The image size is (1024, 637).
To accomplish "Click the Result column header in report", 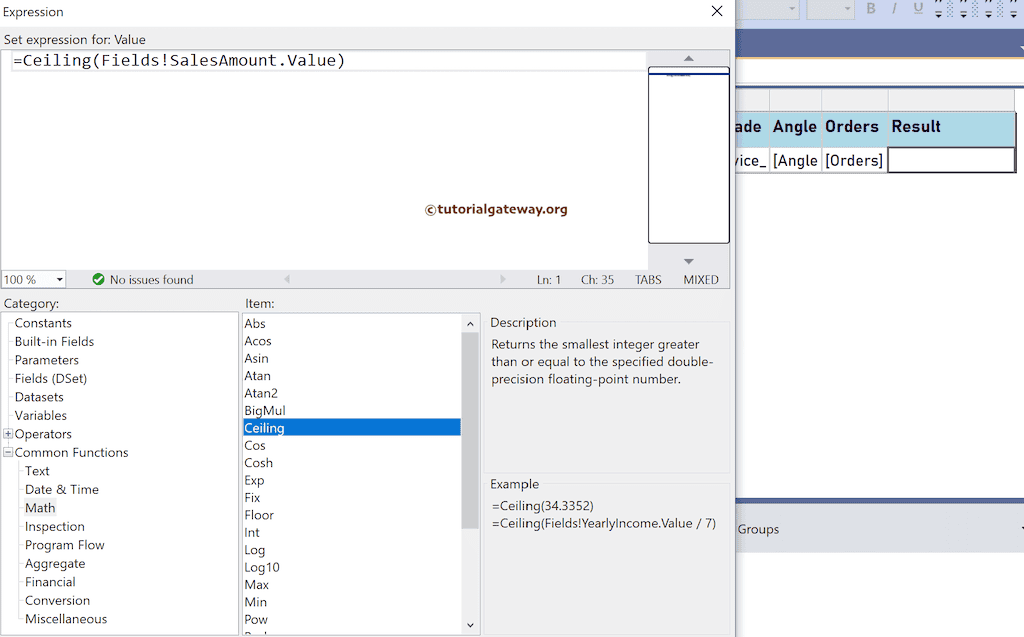I will (952, 127).
